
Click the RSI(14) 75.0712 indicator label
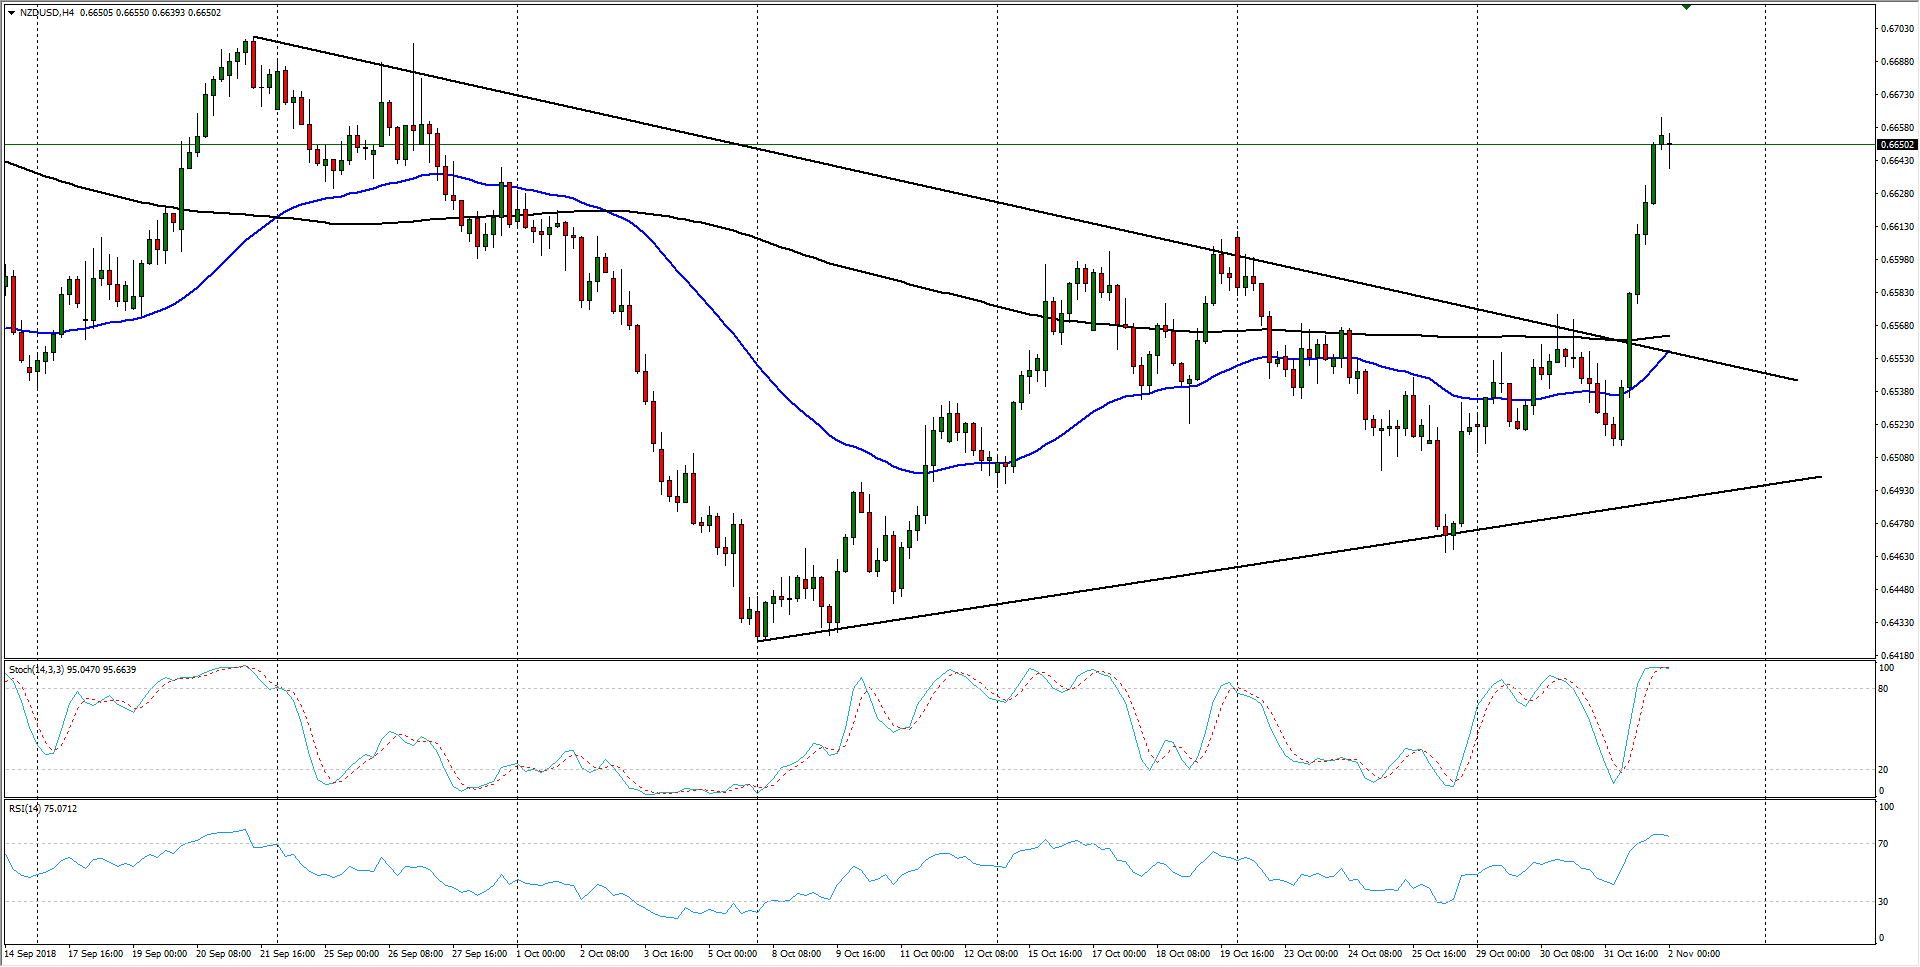click(x=43, y=808)
